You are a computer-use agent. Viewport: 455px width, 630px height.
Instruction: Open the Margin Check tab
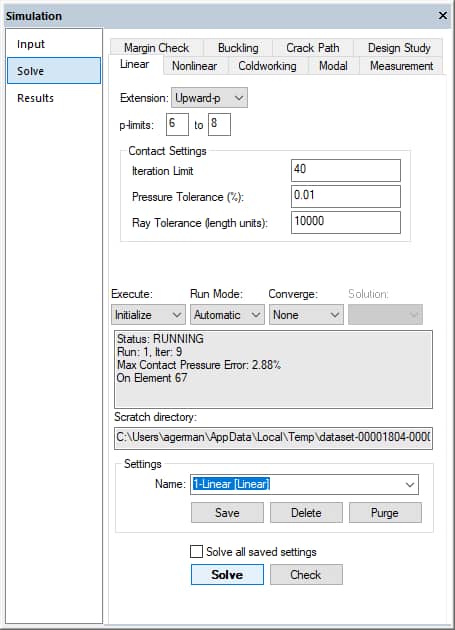point(156,48)
